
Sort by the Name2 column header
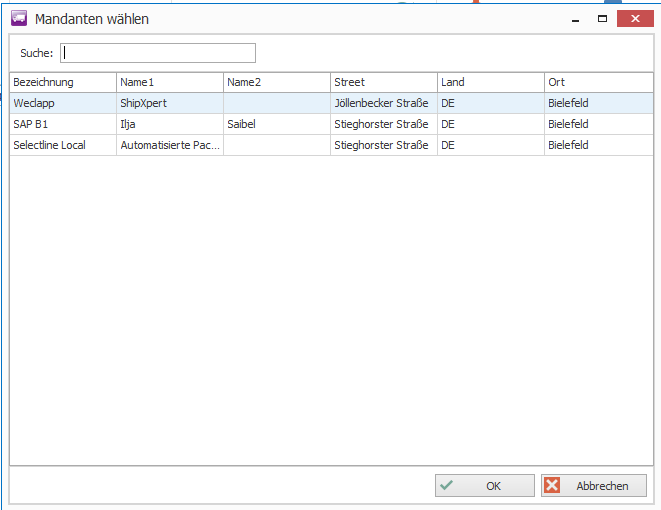pyautogui.click(x=277, y=82)
